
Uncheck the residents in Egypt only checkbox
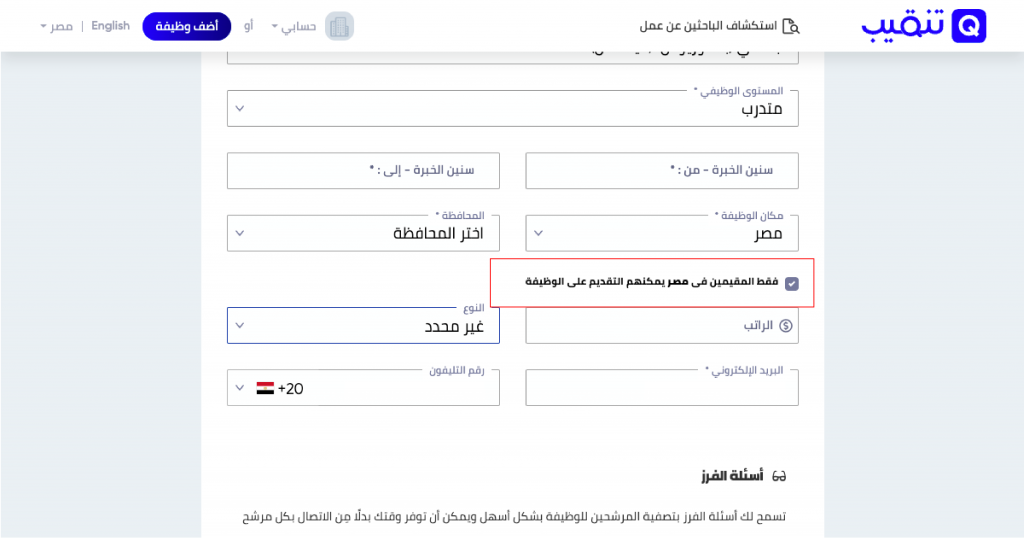click(792, 283)
